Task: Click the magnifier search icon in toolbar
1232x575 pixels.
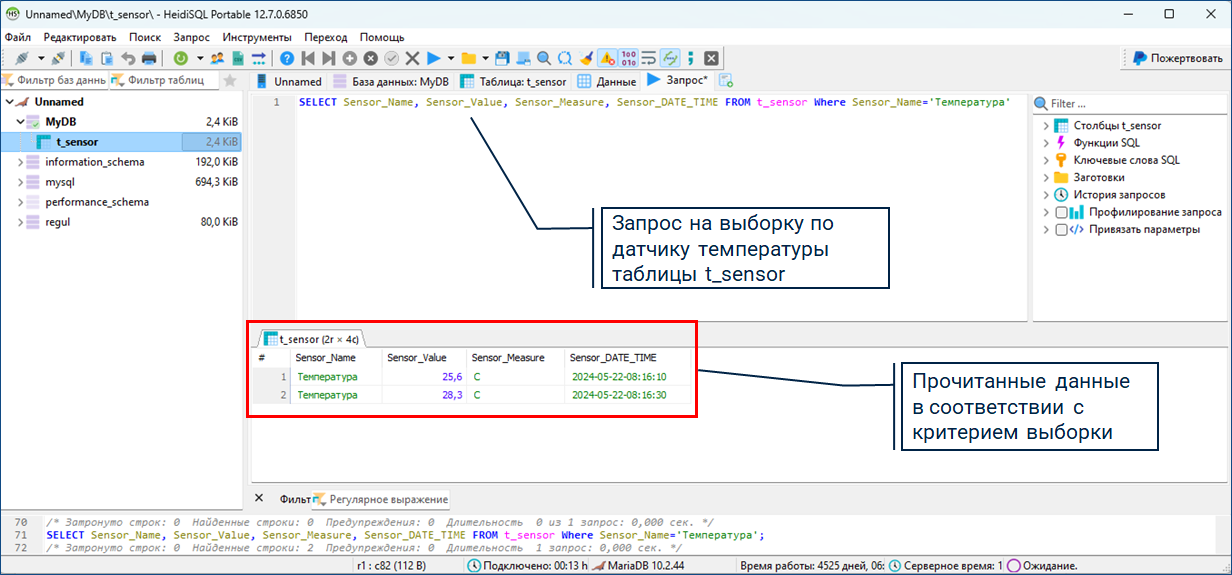Action: [x=544, y=58]
